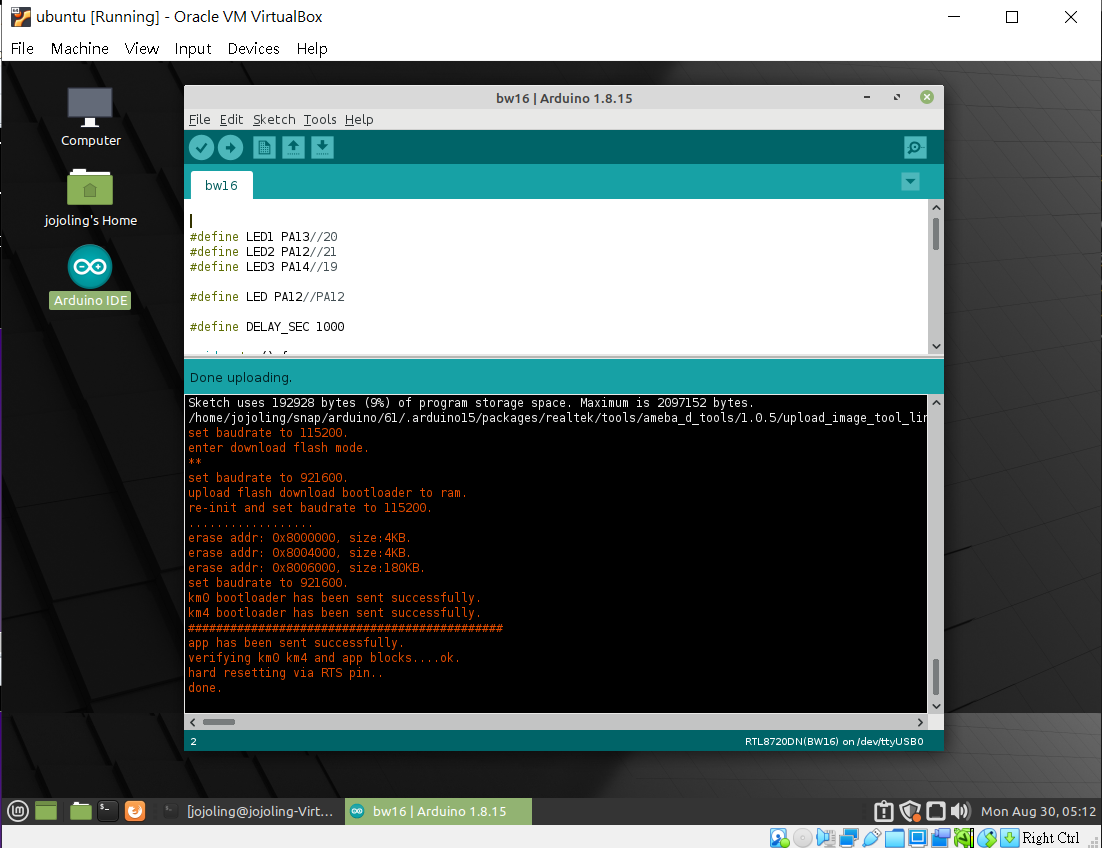Click console horizontal scrollbar right arrow
The image size is (1102, 848).
pos(920,722)
